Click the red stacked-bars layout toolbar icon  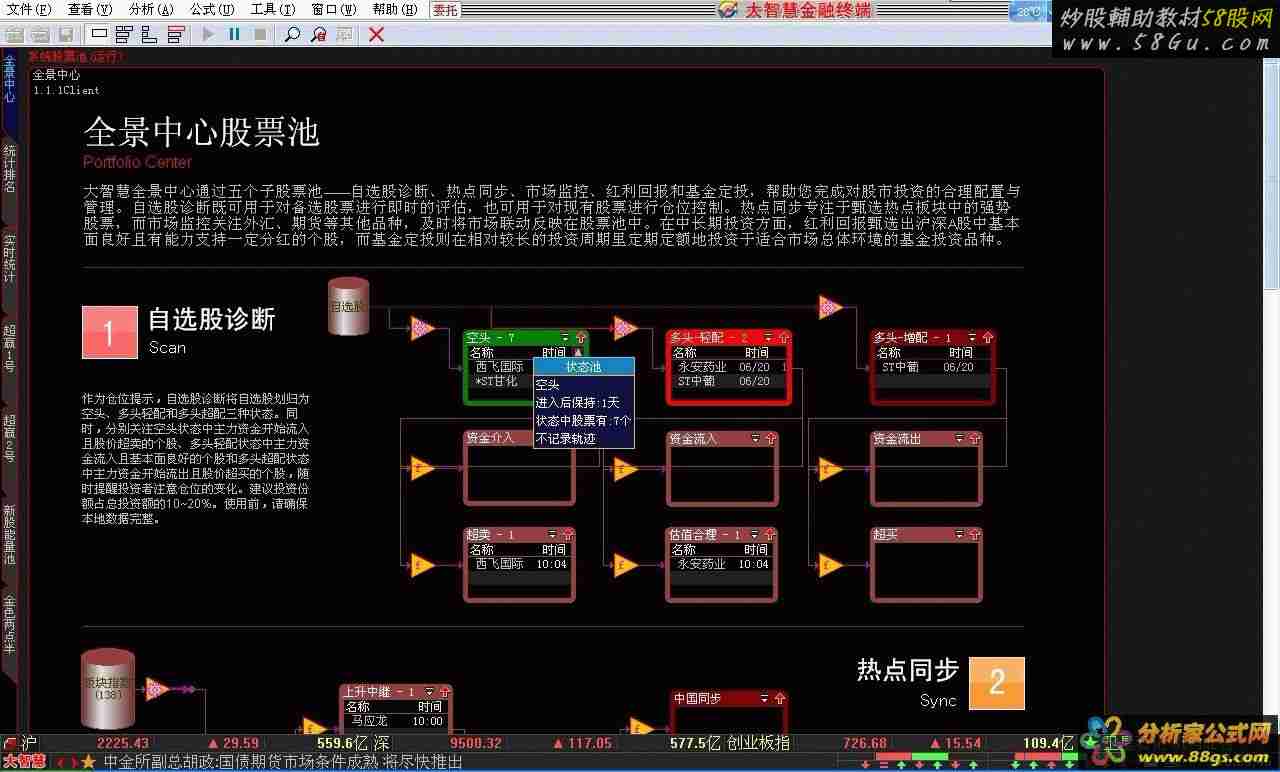pos(176,34)
